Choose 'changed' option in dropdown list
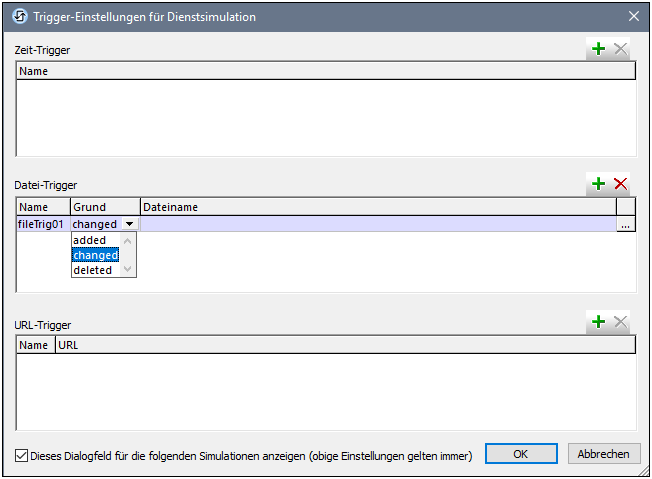652x479 pixels. pos(95,255)
